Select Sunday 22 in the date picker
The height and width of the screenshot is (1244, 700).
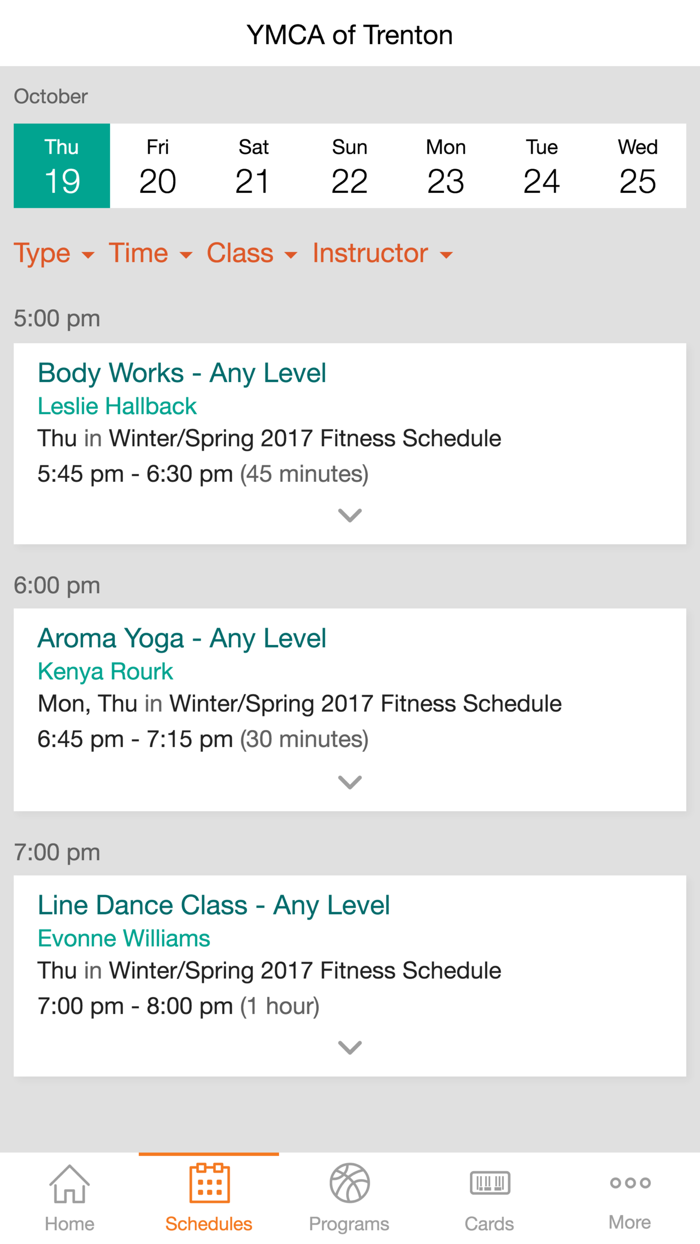coord(349,165)
